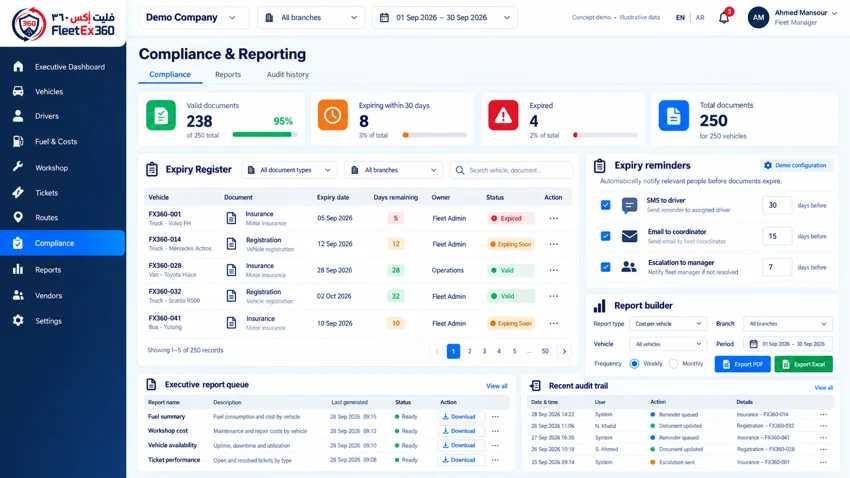The width and height of the screenshot is (850, 478).
Task: Open the Report builder Branch dropdown
Action: point(788,324)
